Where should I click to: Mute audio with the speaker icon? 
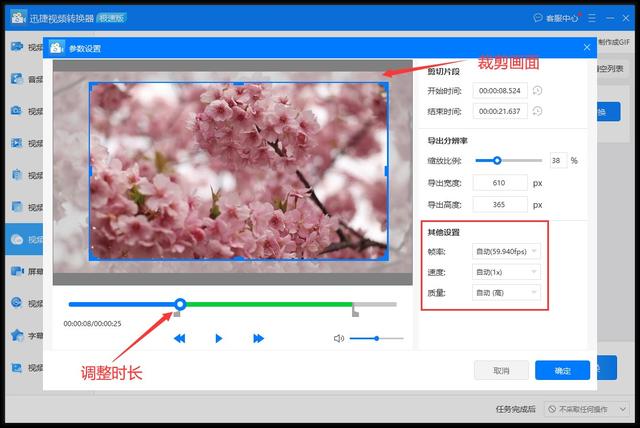(339, 339)
